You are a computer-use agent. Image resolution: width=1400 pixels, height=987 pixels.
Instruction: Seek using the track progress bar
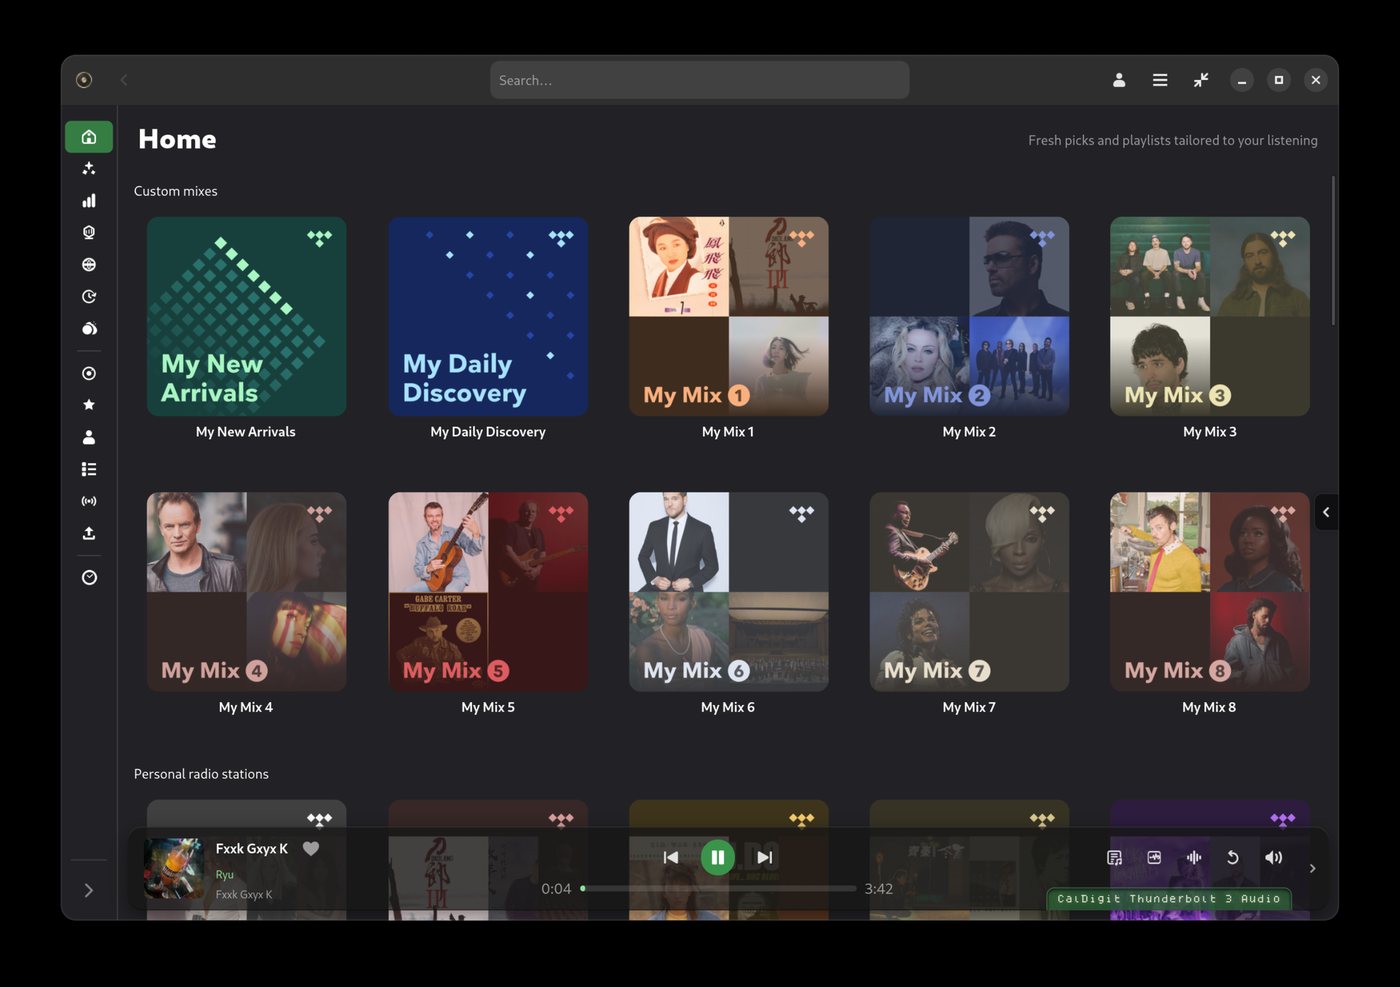pyautogui.click(x=718, y=888)
